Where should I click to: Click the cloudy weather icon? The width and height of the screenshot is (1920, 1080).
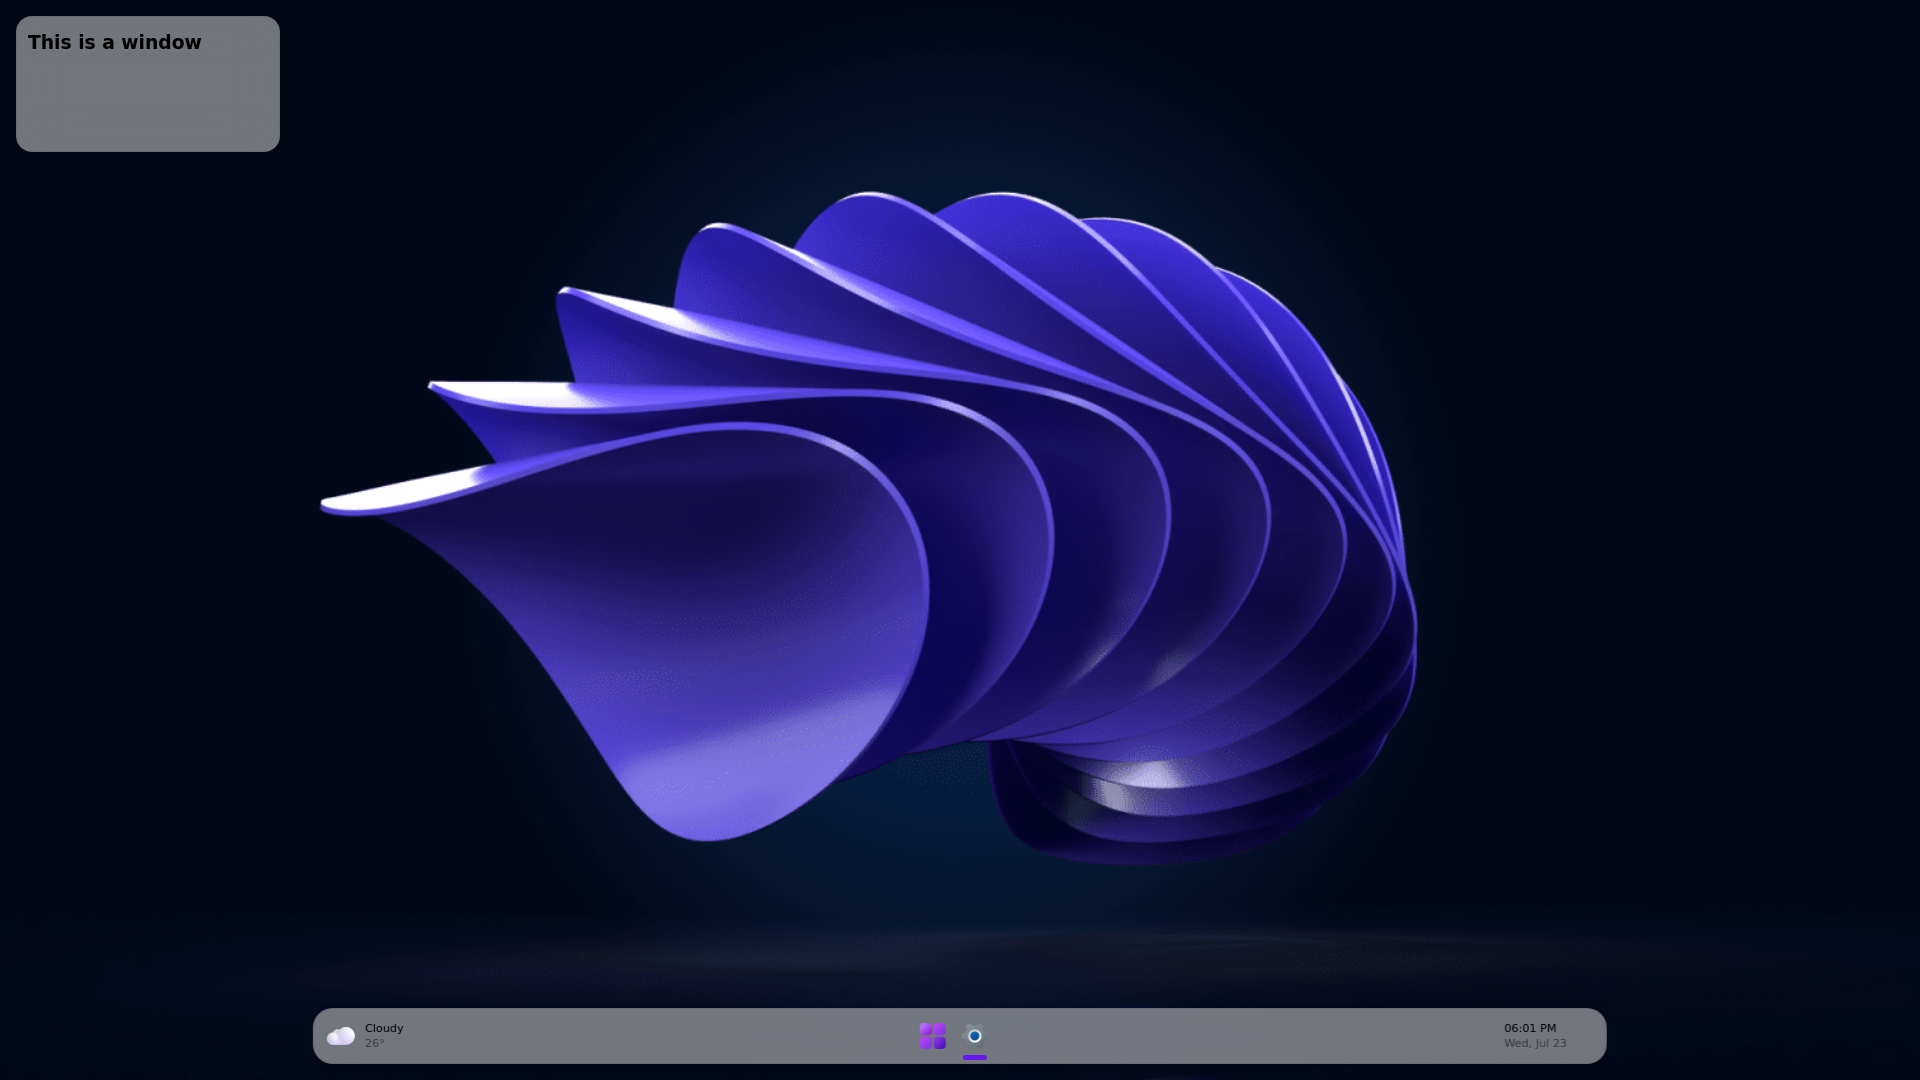click(341, 1036)
